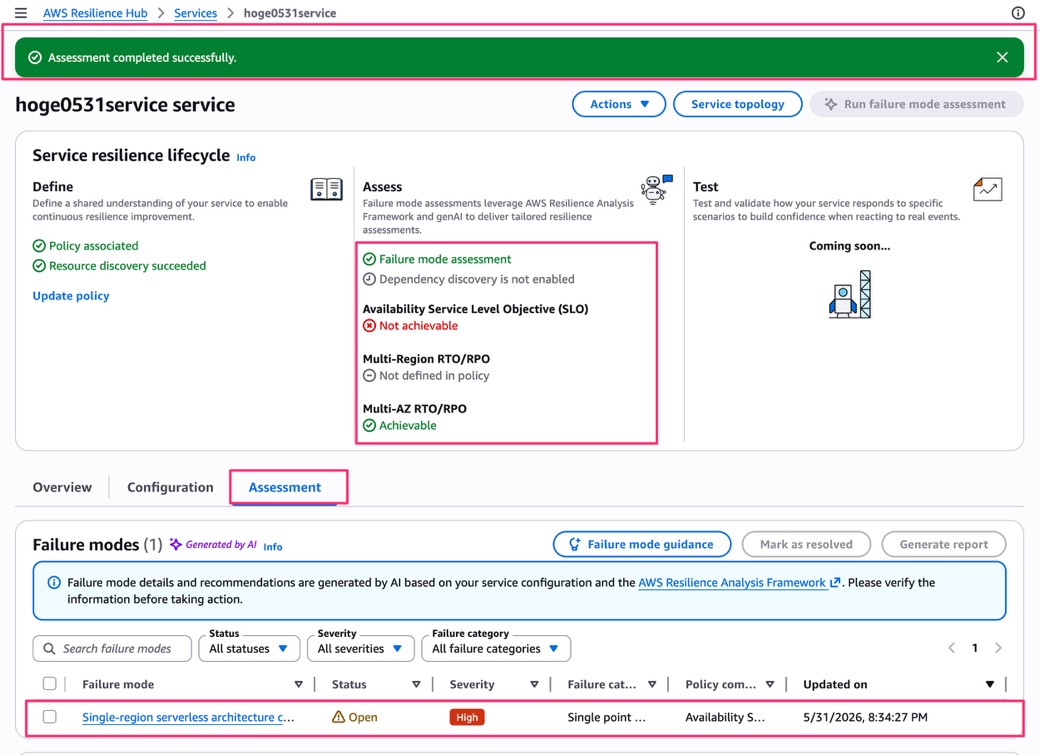The image size is (1040, 755).
Task: Click the Mark as resolved button
Action: point(806,544)
